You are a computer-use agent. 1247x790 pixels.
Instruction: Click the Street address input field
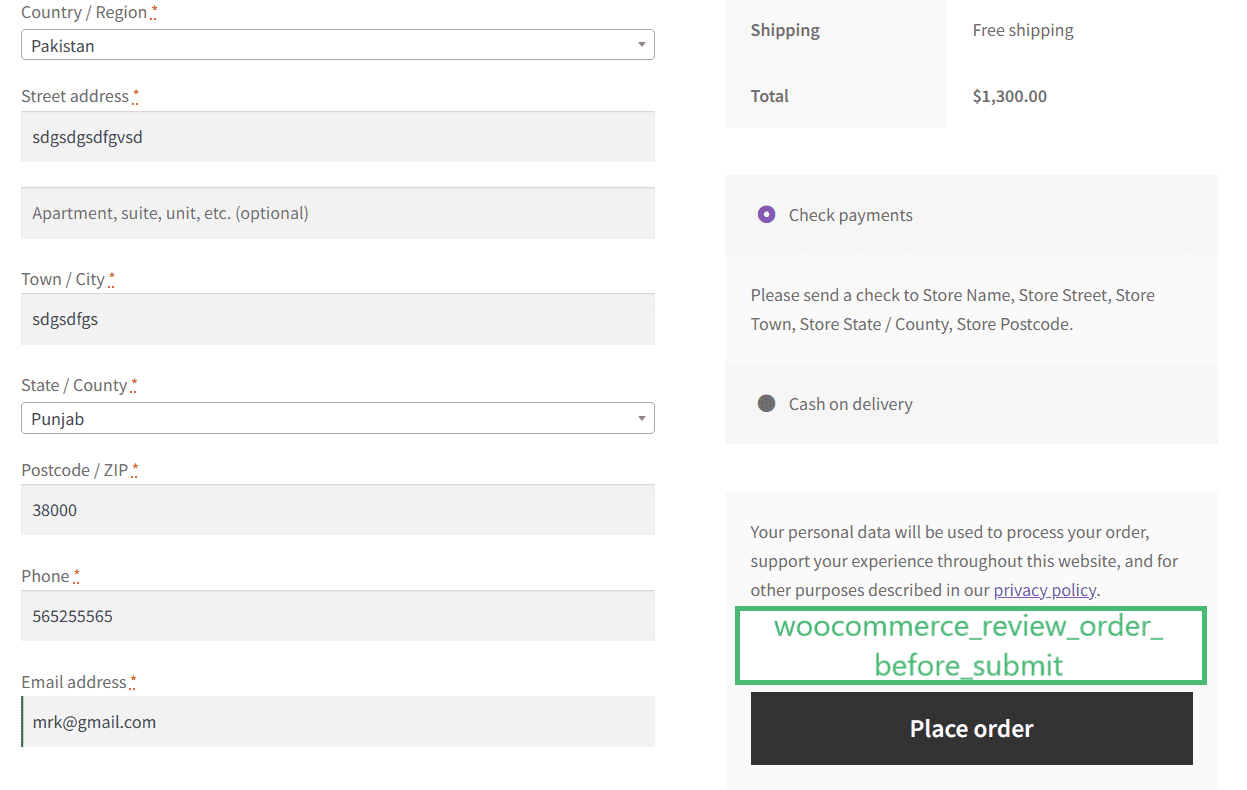click(338, 137)
